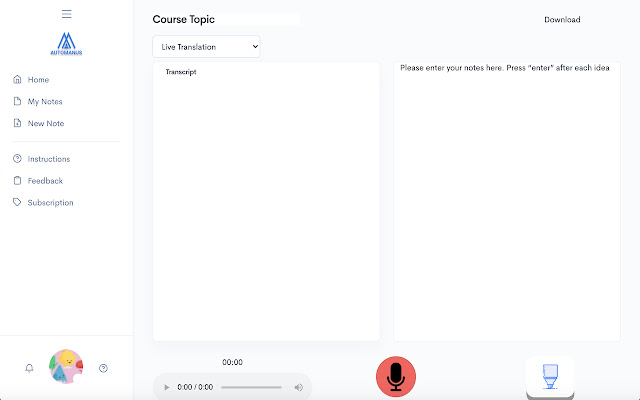Click the Home house icon

(x=17, y=79)
